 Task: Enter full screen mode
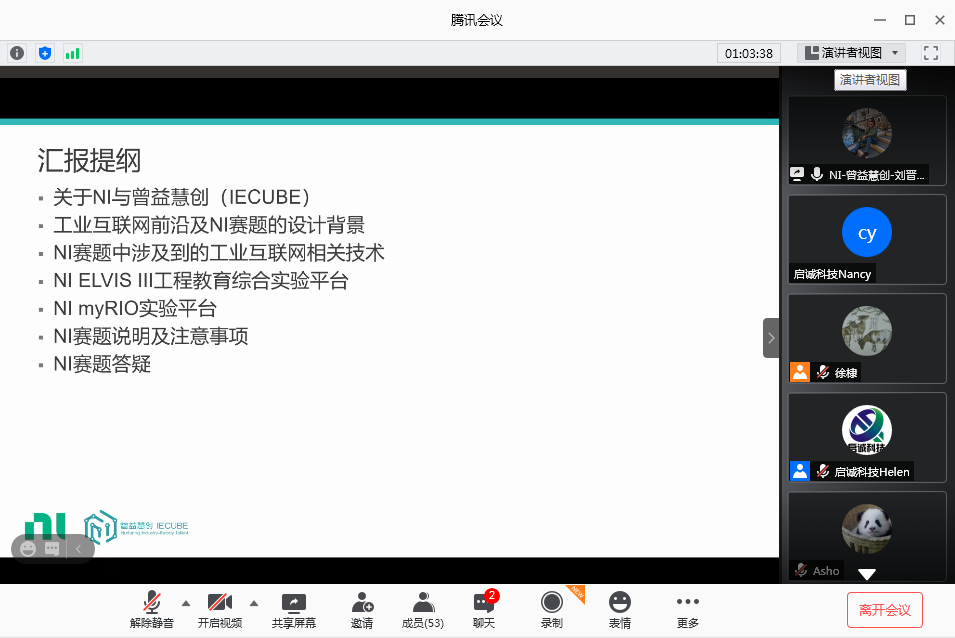coord(930,53)
